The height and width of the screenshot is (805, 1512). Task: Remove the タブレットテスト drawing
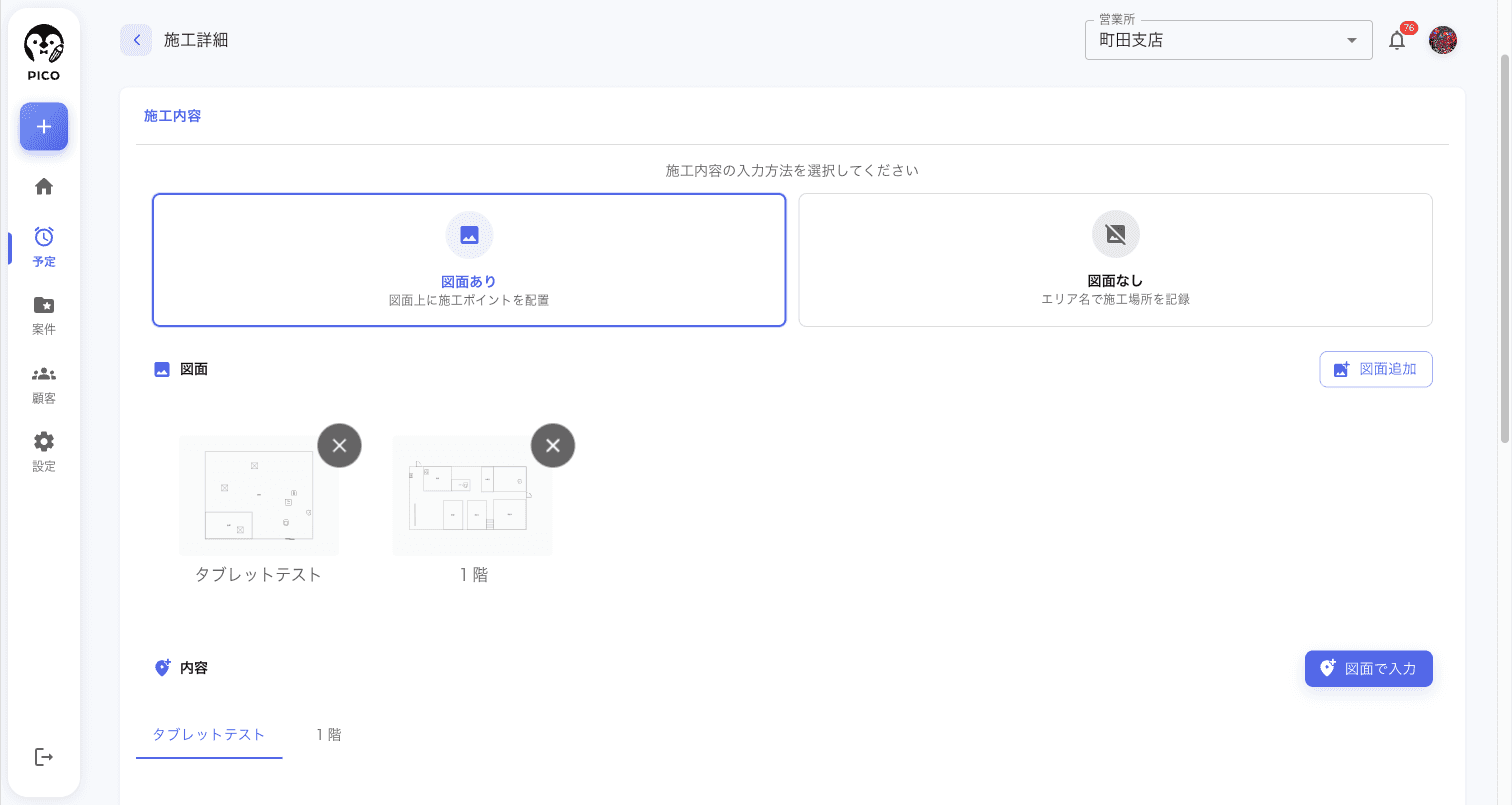coord(339,446)
